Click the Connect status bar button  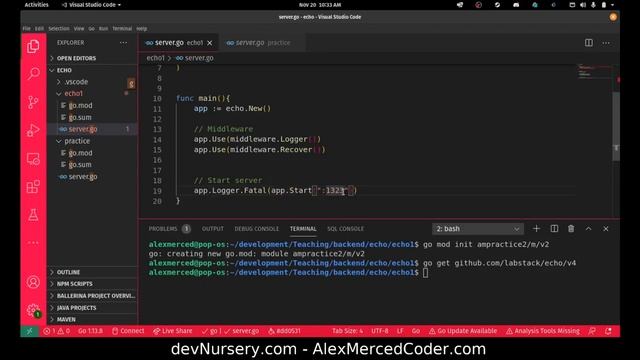point(128,331)
